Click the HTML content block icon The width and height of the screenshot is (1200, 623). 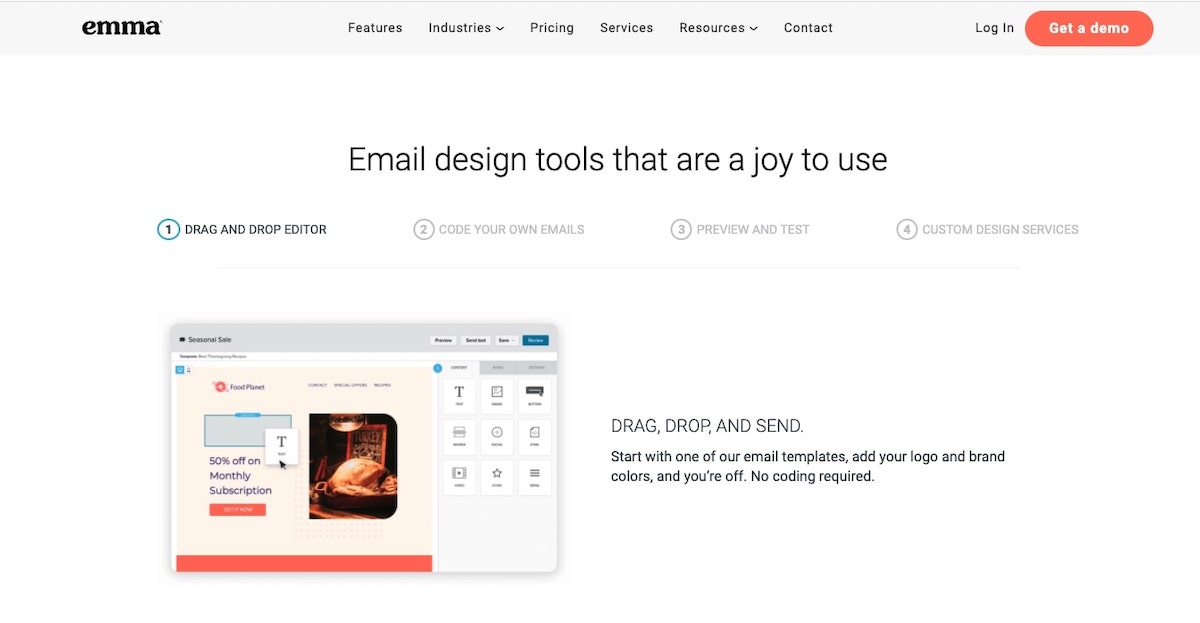[x=534, y=435]
